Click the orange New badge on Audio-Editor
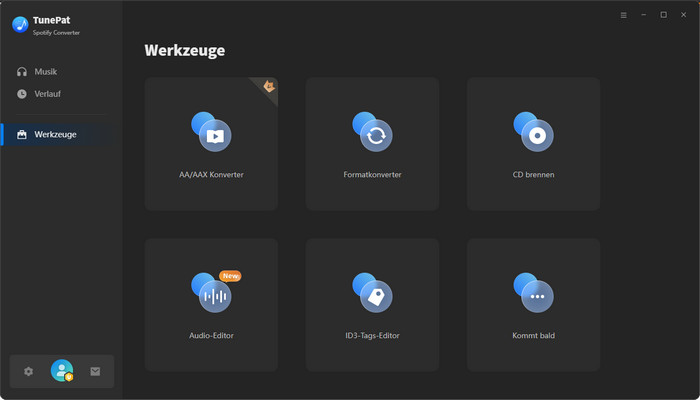The width and height of the screenshot is (700, 400). [x=230, y=276]
